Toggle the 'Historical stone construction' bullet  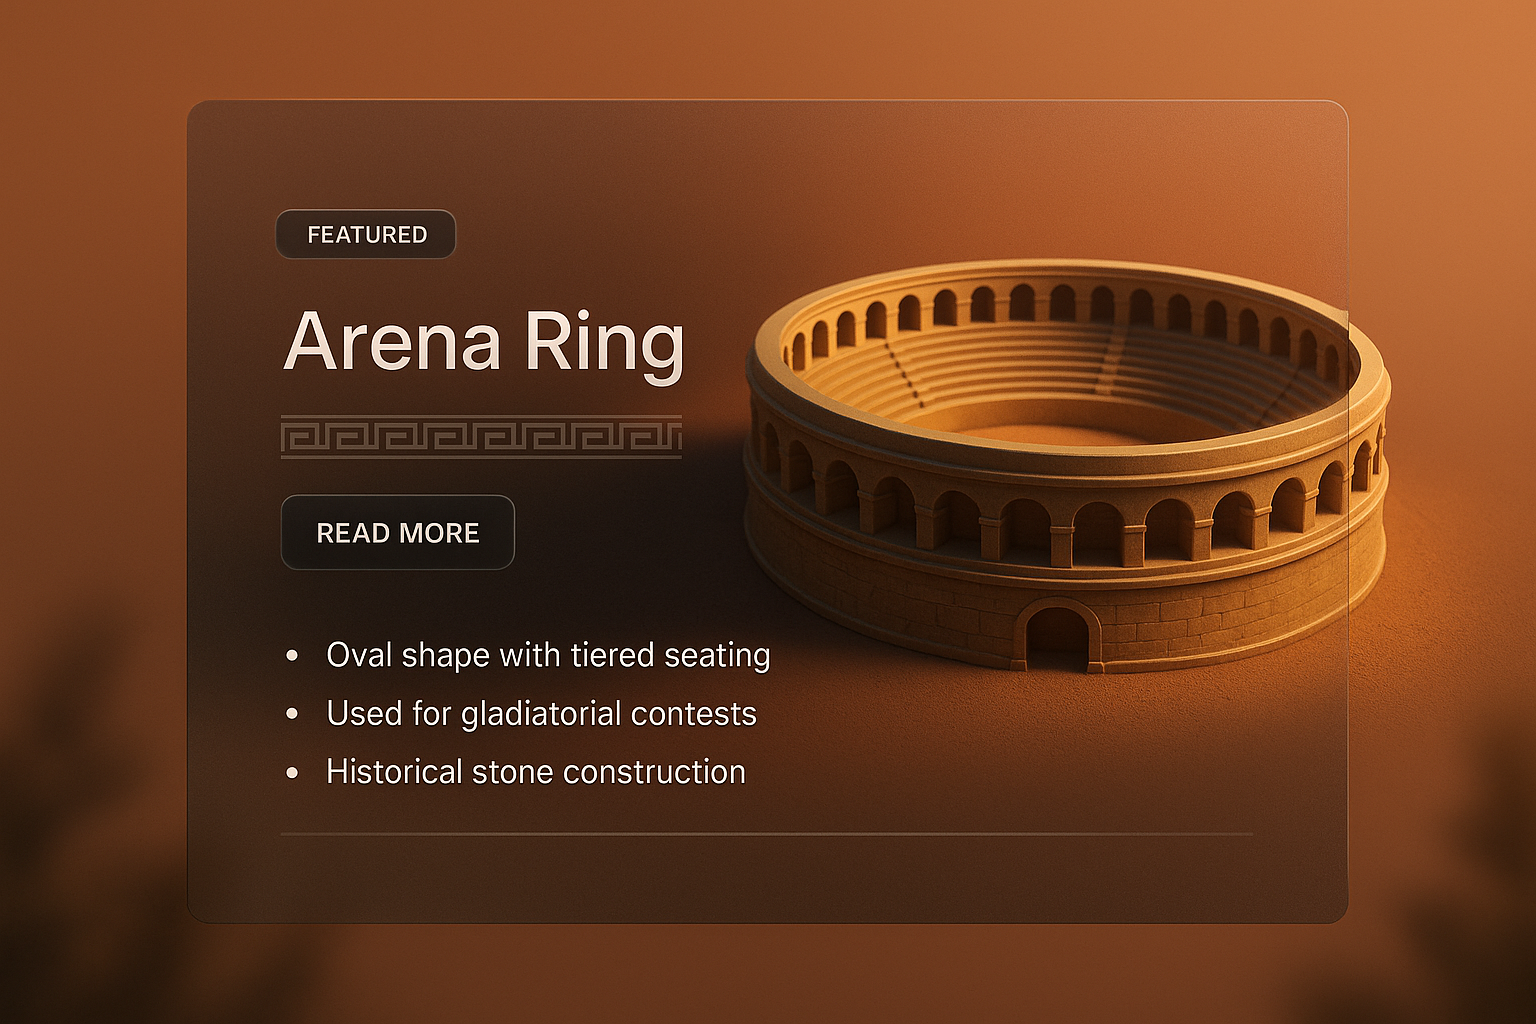coord(534,771)
